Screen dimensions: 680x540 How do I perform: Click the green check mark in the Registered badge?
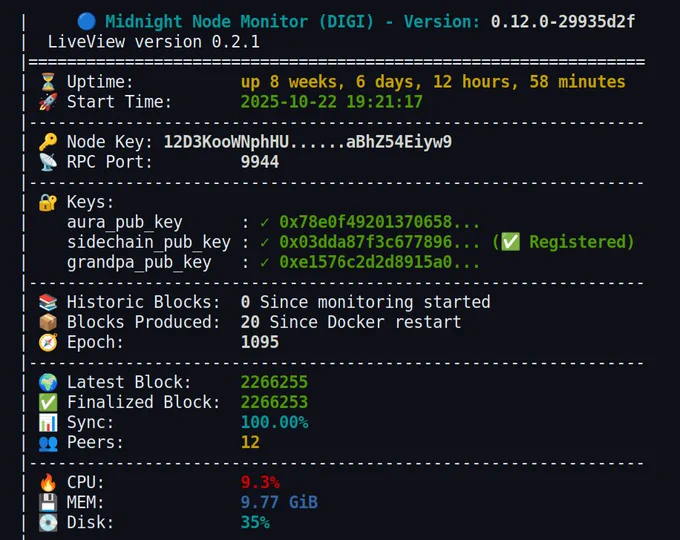tap(510, 242)
